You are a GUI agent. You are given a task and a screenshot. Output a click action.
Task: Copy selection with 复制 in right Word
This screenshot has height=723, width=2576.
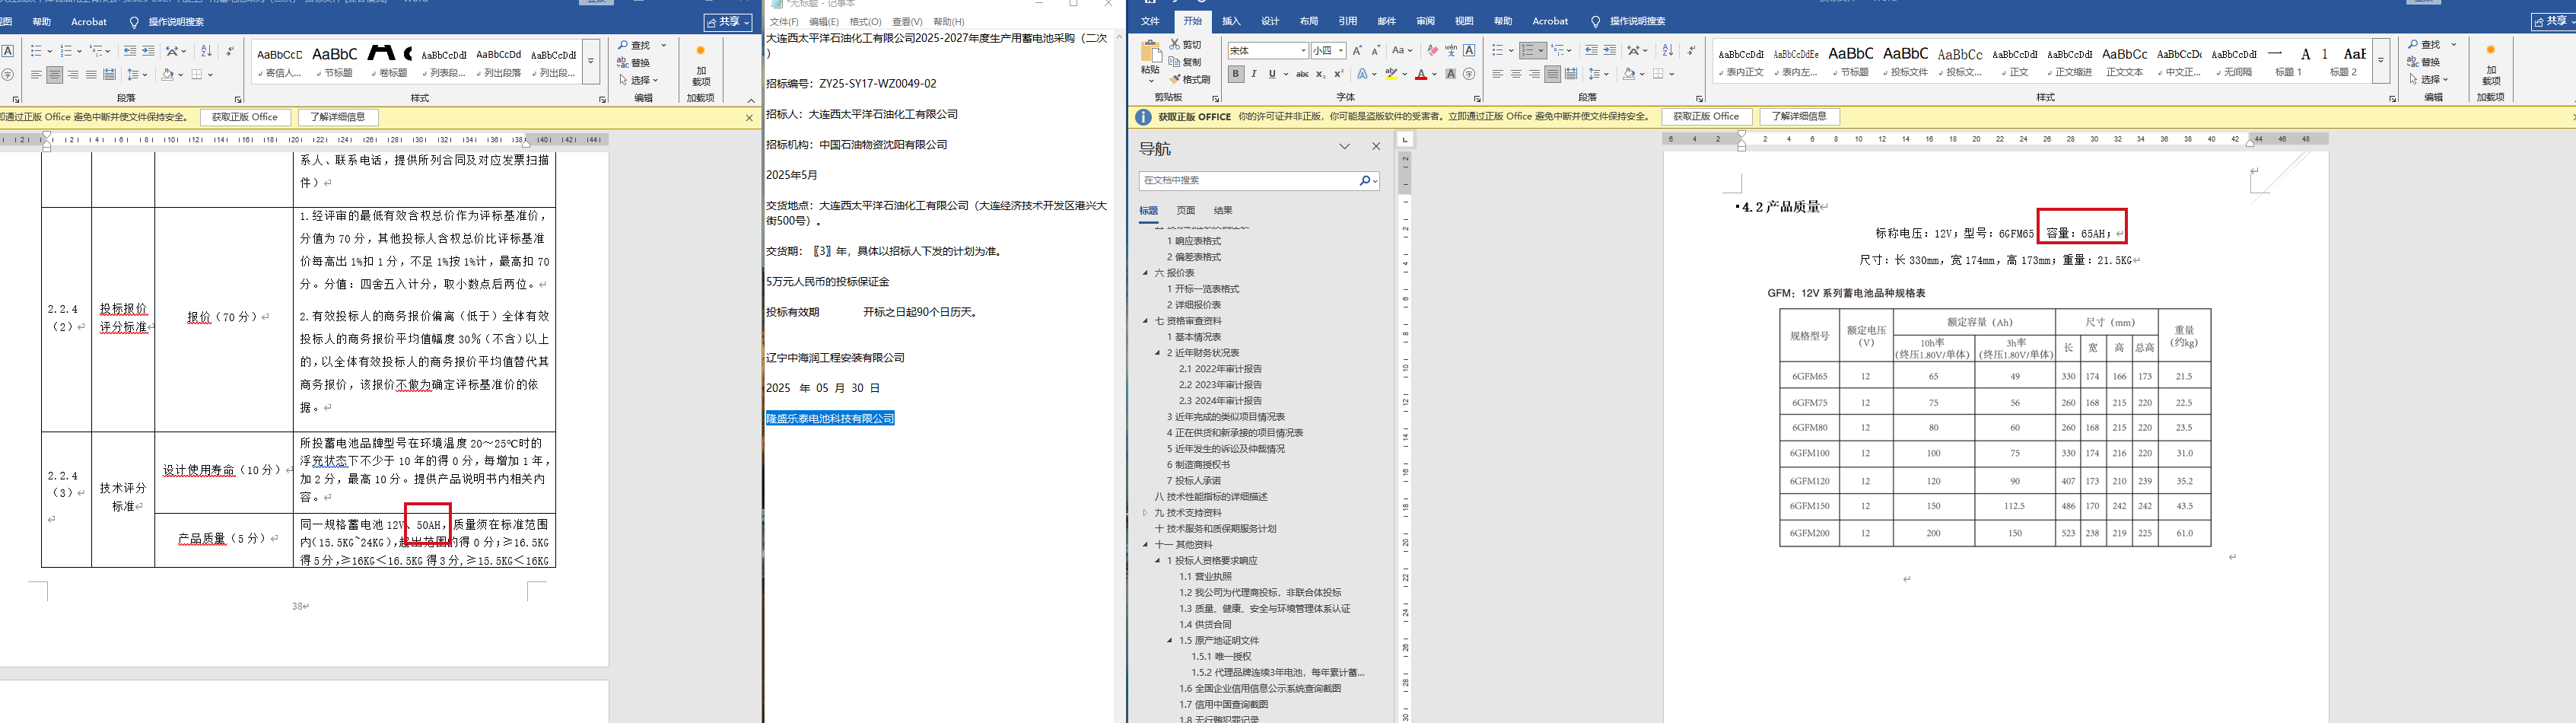pyautogui.click(x=1185, y=62)
